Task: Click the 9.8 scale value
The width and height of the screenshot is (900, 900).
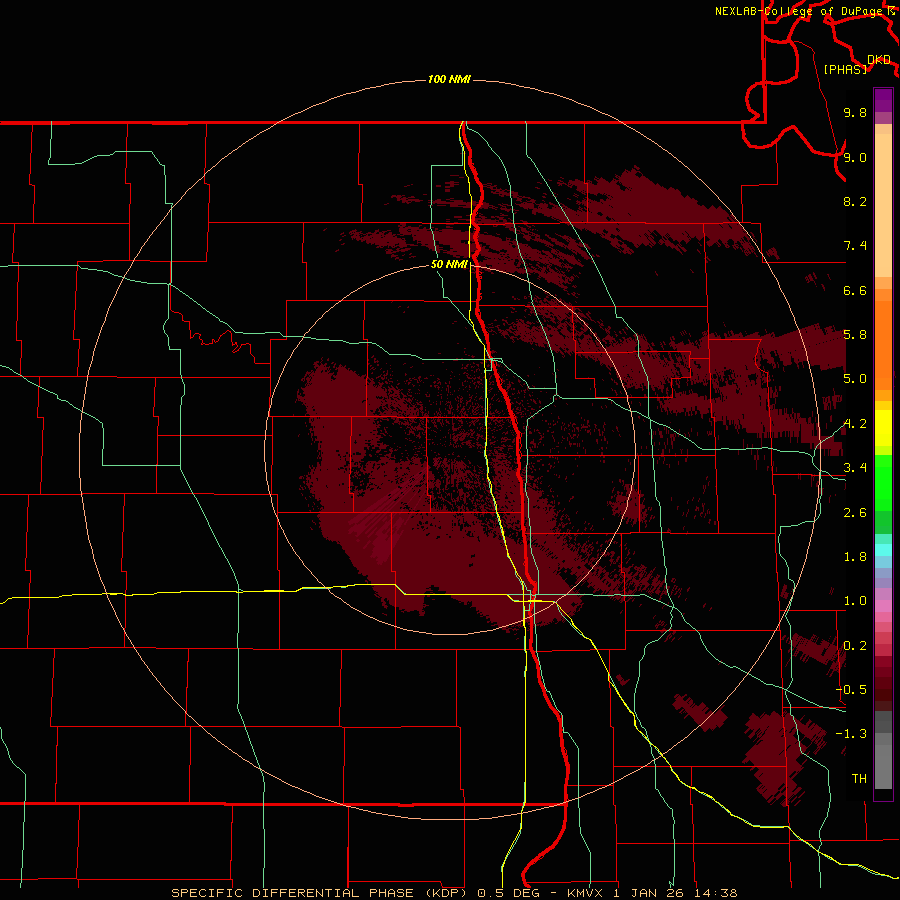Action: click(x=855, y=112)
